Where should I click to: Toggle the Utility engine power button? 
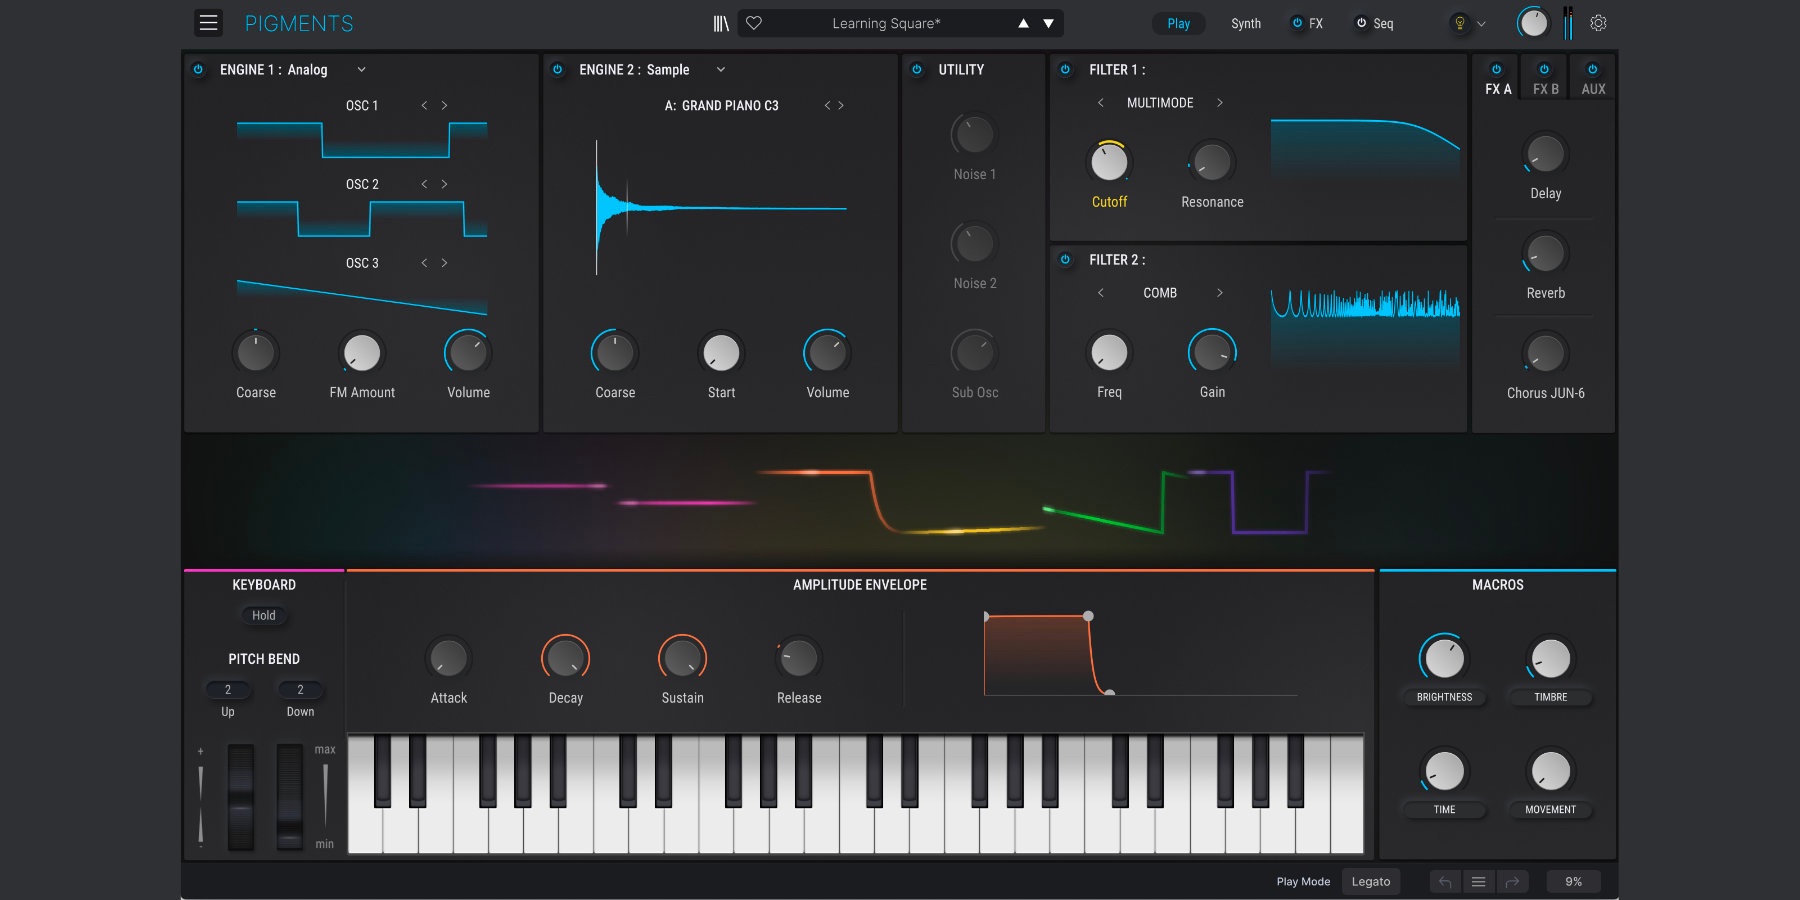[916, 69]
